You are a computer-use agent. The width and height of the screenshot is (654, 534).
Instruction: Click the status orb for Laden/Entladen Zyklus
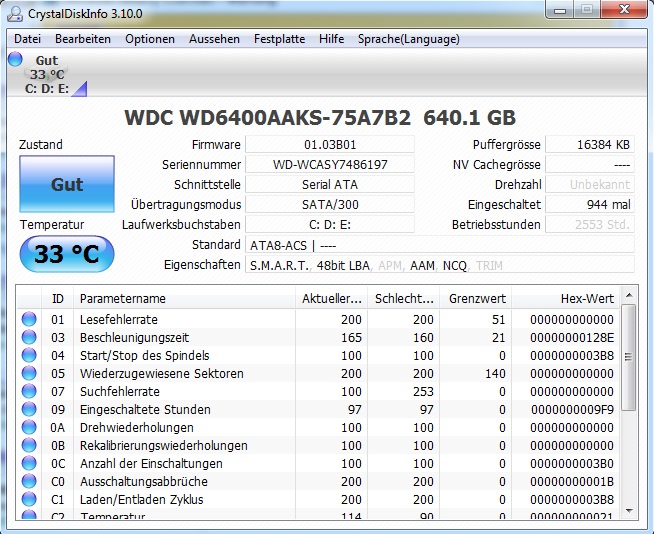29,499
